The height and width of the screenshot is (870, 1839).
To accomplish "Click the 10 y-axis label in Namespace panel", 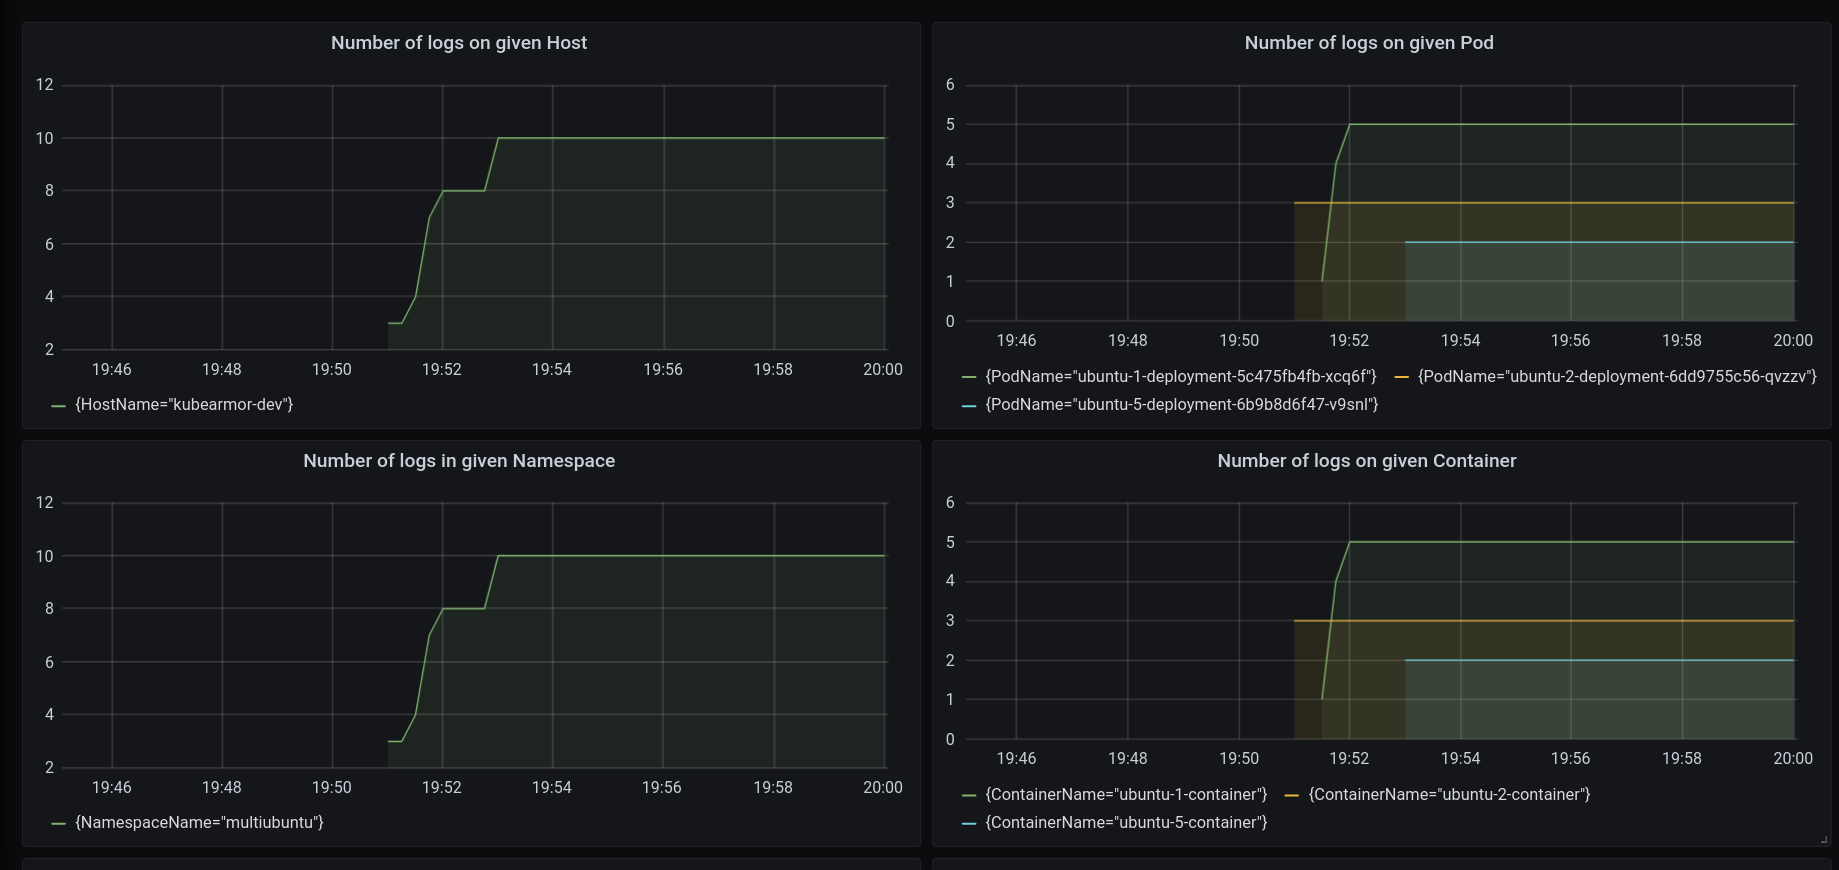I will click(x=45, y=556).
